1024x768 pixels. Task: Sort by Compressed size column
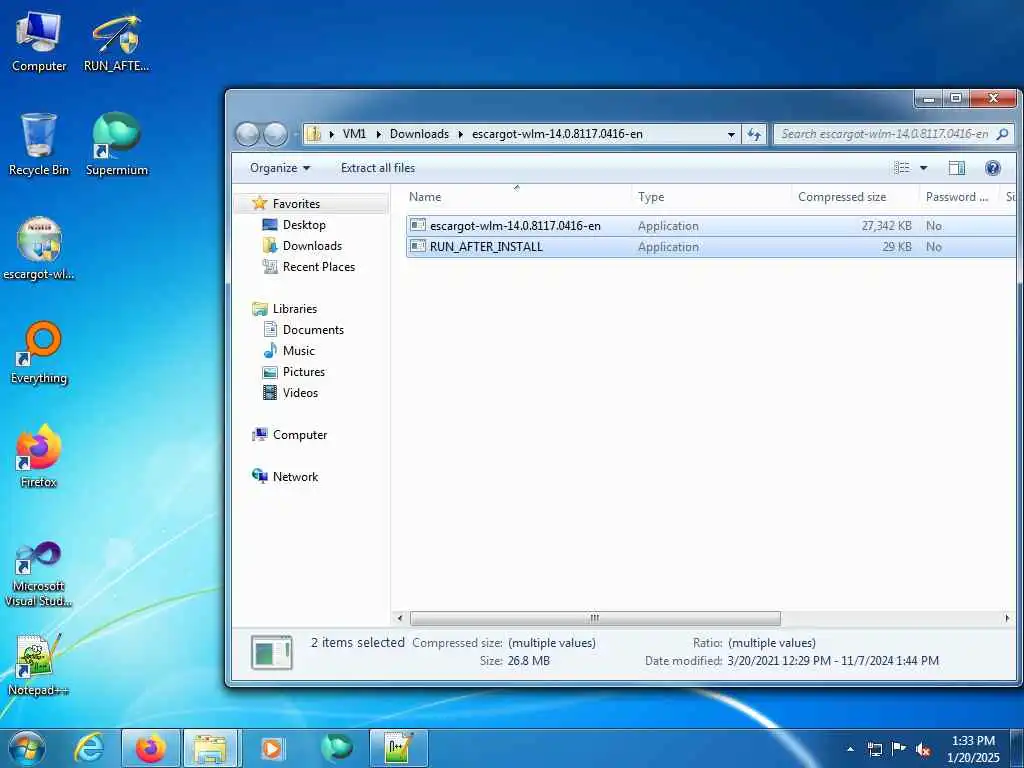(856, 197)
